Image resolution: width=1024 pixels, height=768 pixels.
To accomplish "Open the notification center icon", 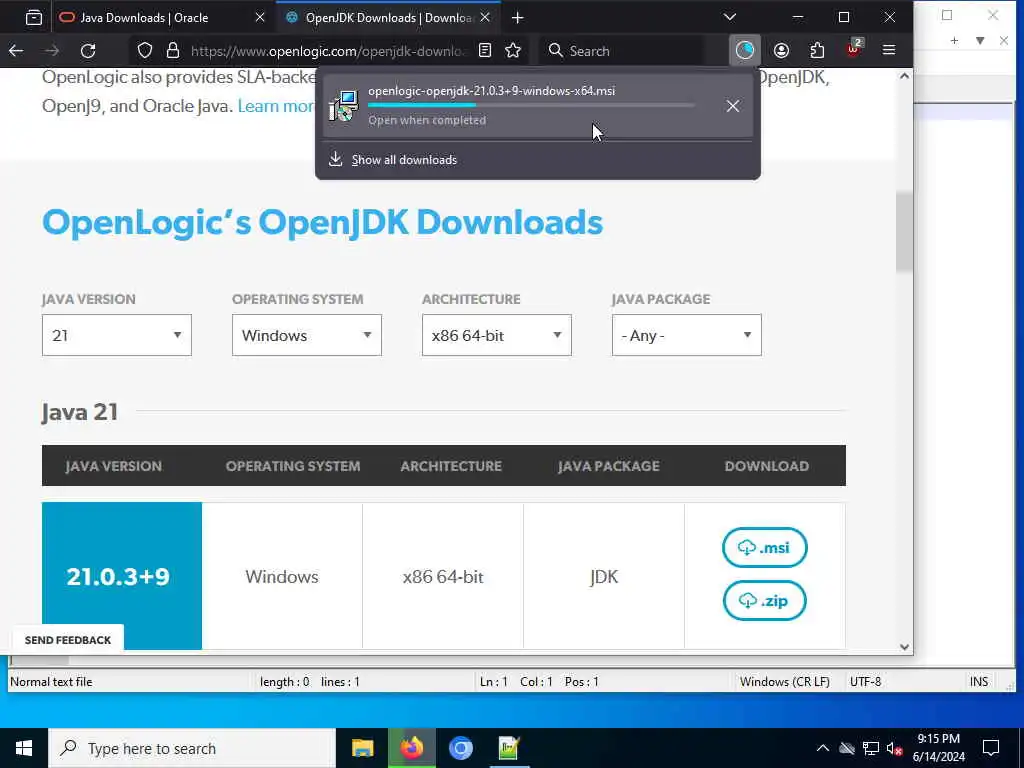I will (x=991, y=748).
